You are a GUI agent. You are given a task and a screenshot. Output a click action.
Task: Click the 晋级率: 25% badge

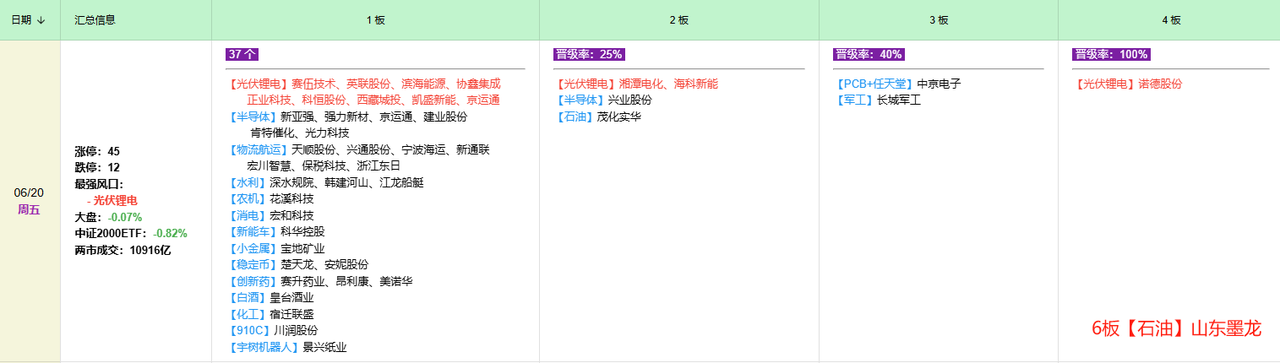(588, 54)
